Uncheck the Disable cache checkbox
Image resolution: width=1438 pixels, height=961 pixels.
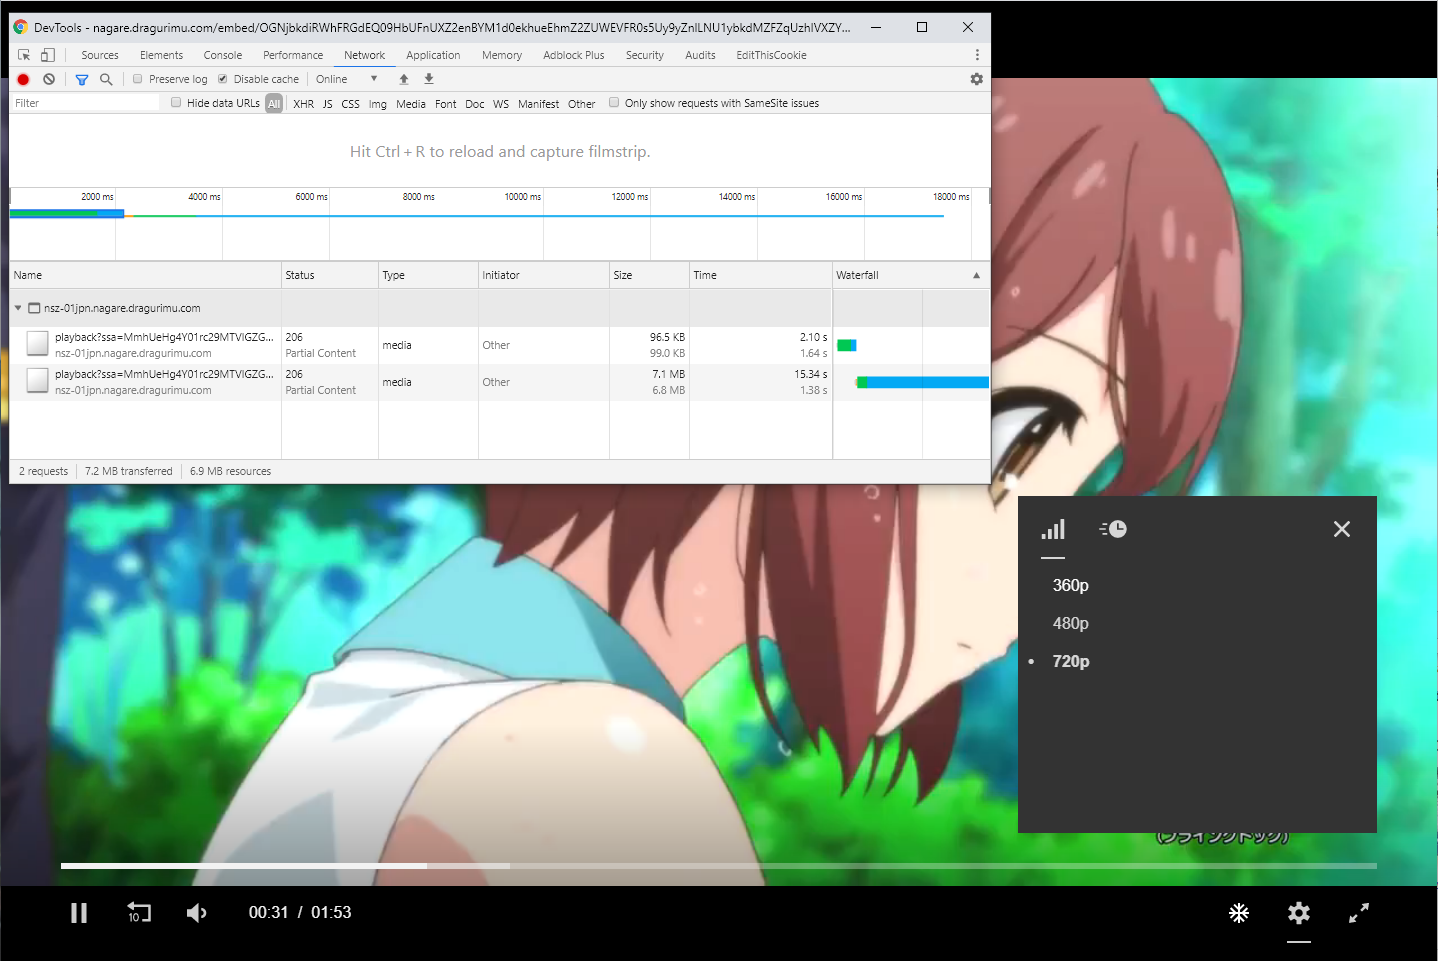pyautogui.click(x=223, y=79)
